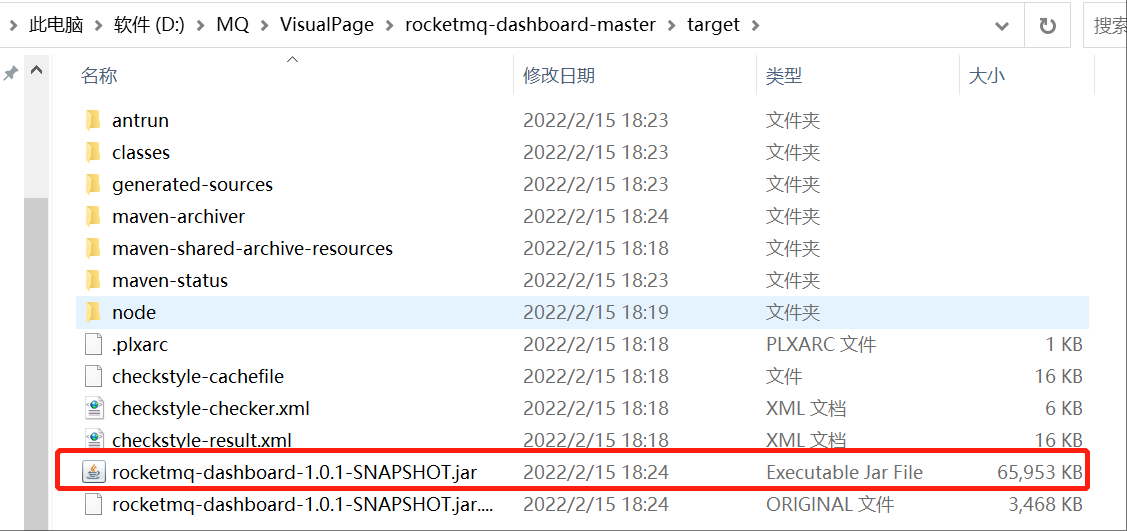Sort files by 大小 column header

(x=987, y=75)
